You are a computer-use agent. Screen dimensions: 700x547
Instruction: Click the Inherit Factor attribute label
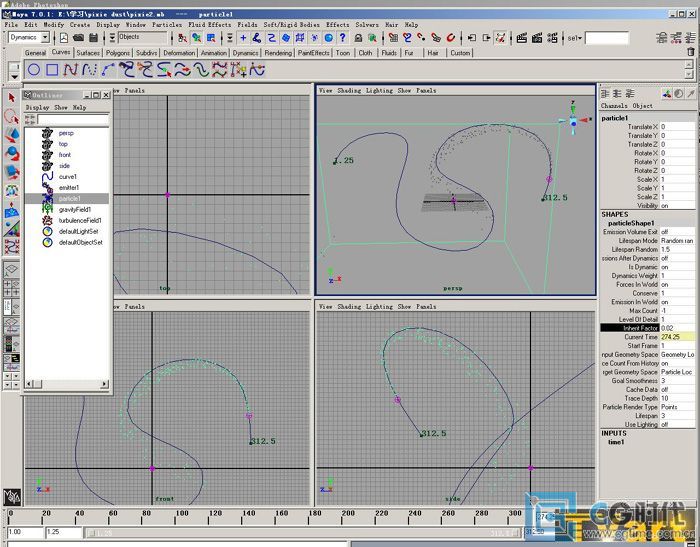click(629, 328)
